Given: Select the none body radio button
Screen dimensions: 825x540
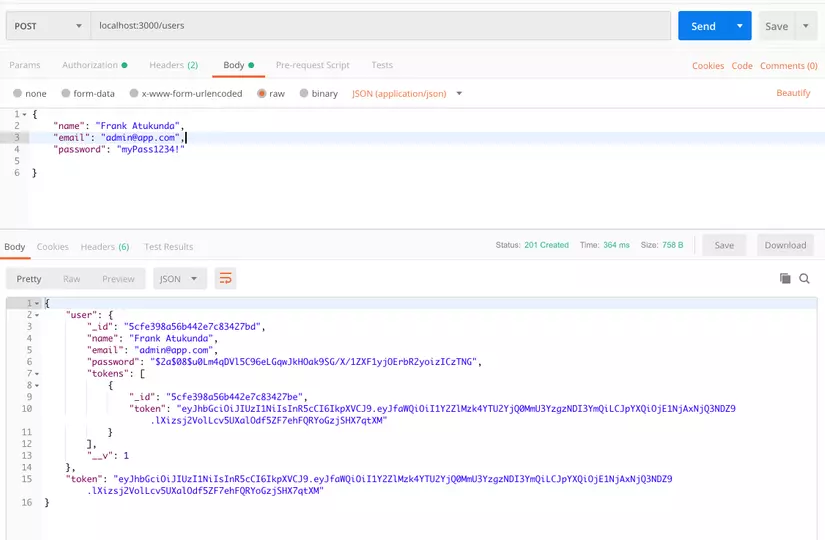Looking at the screenshot, I should 17,94.
